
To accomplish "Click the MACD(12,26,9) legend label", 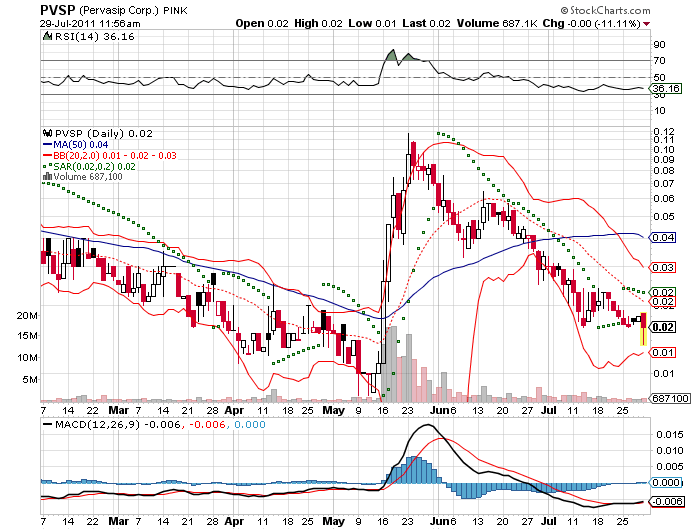I will click(x=98, y=425).
